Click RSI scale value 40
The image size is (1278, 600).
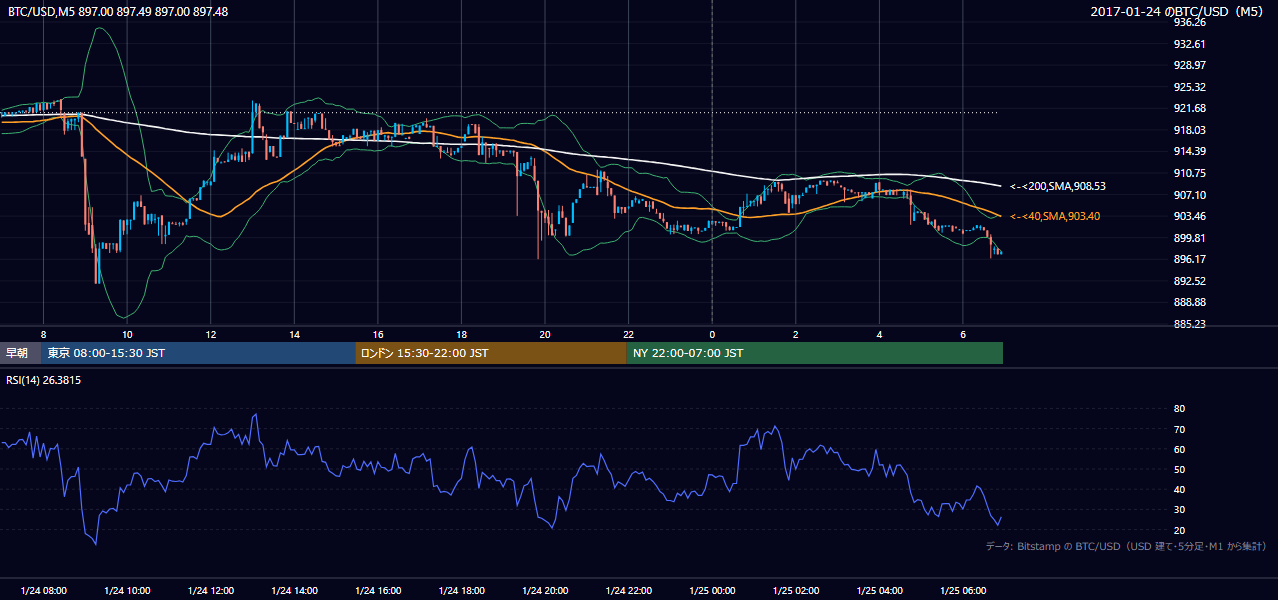(1179, 489)
